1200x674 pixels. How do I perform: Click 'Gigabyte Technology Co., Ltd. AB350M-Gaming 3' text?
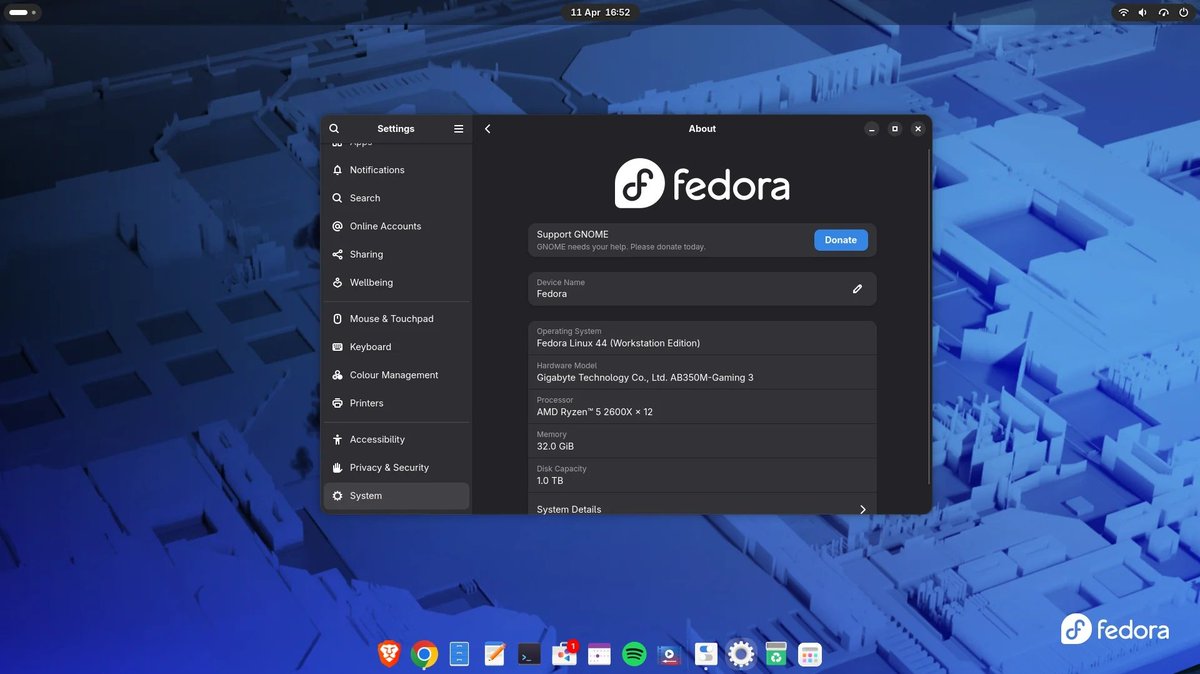click(645, 378)
